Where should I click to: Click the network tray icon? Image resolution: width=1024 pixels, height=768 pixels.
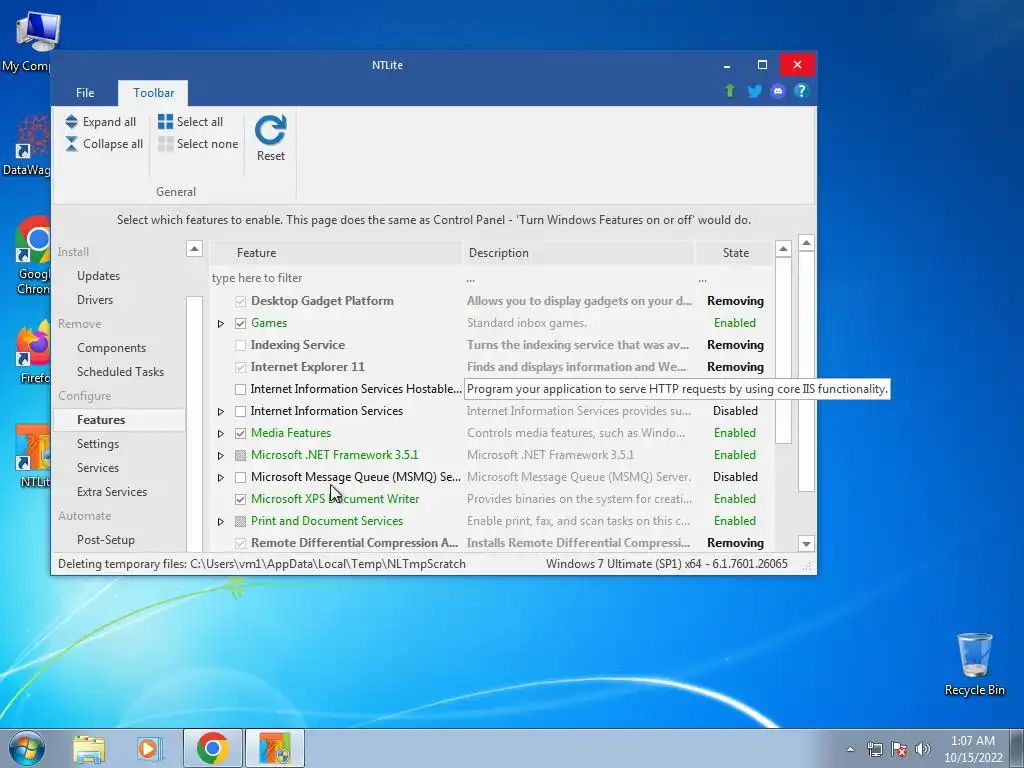pos(874,749)
